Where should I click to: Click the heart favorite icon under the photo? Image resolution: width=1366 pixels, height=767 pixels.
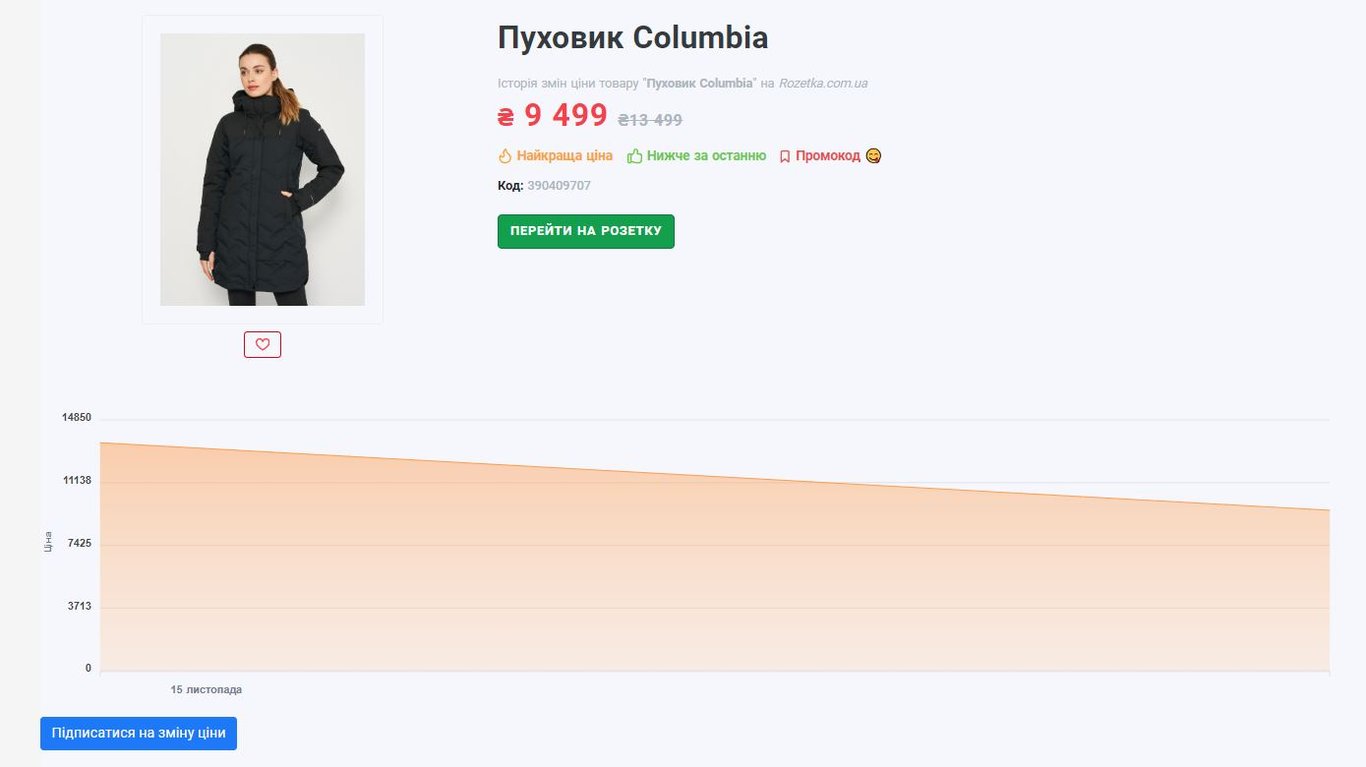262,344
